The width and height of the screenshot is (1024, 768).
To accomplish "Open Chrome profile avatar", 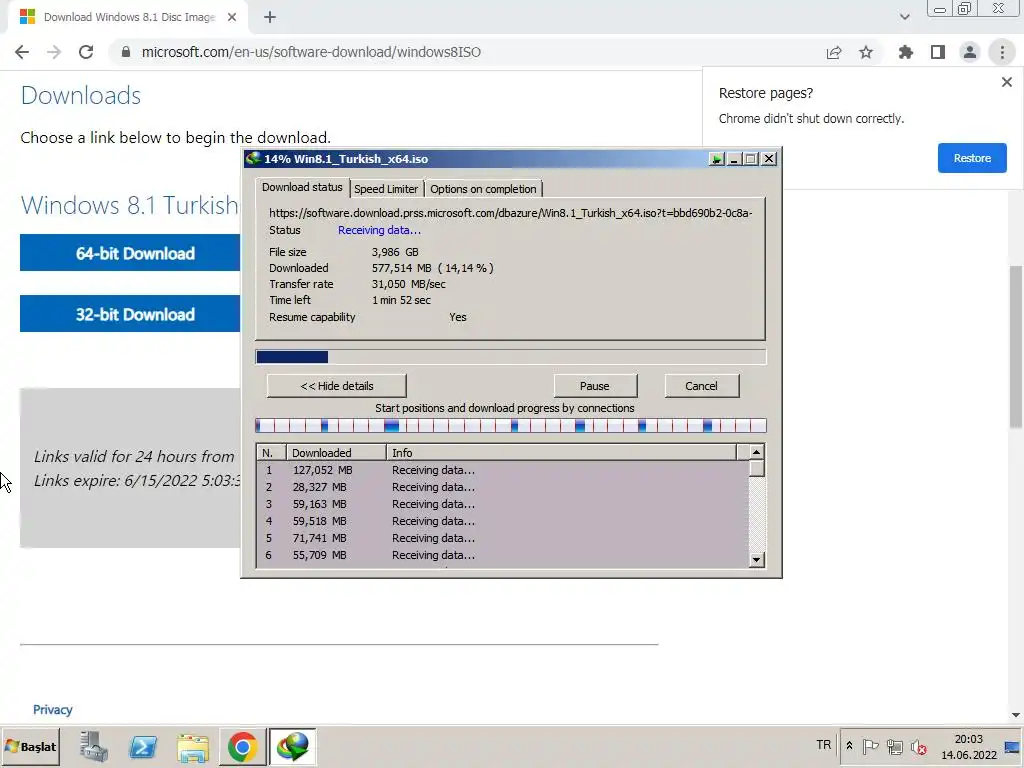I will 970,52.
